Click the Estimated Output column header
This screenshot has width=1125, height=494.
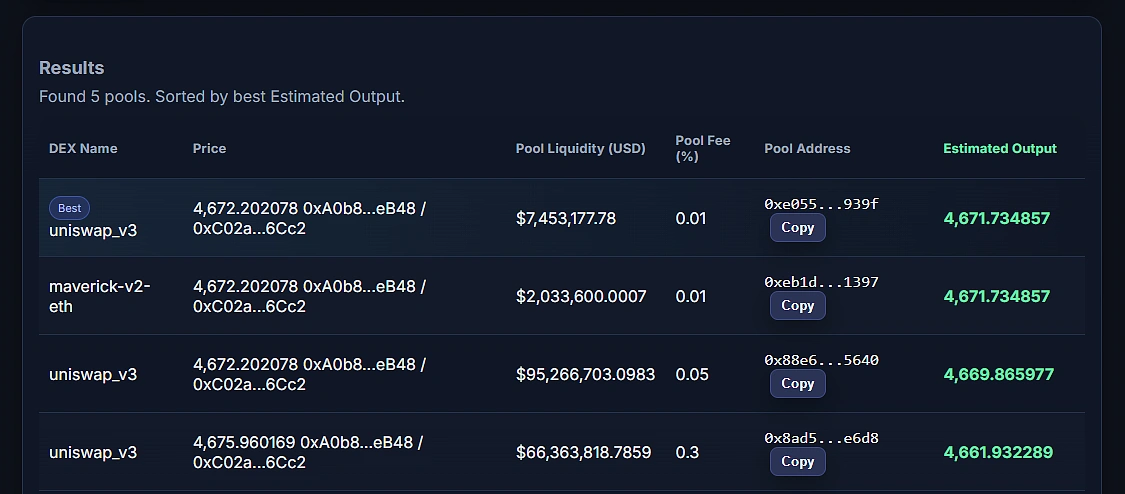[x=999, y=148]
